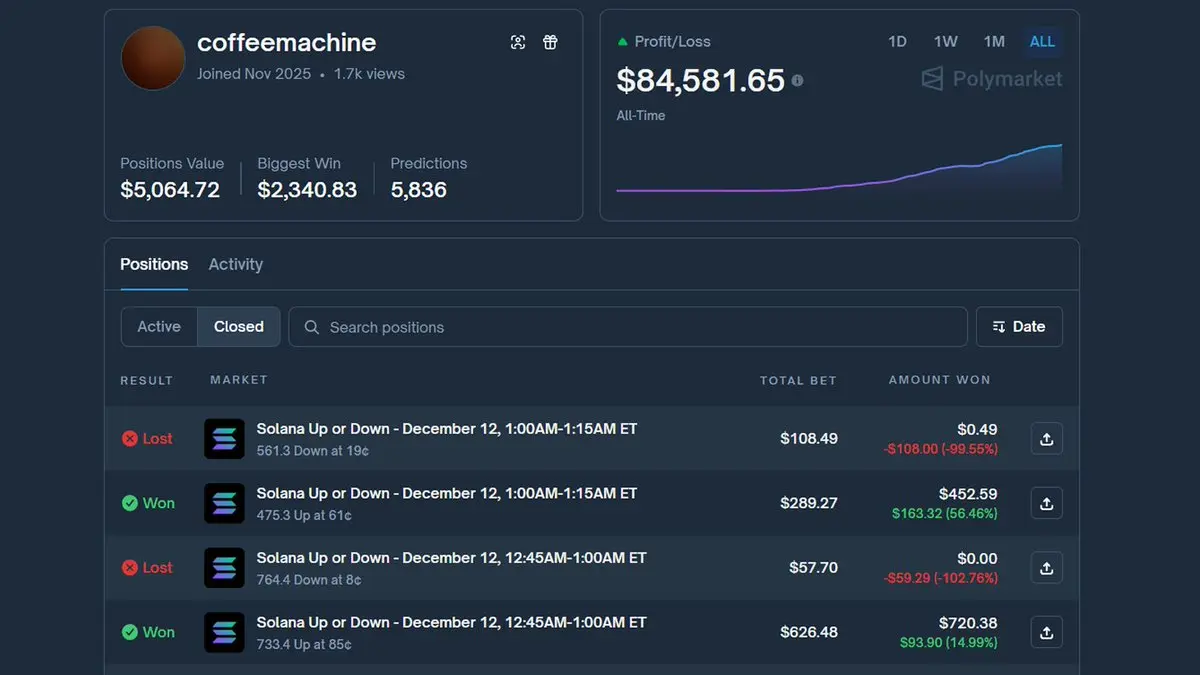Click the $84,581.65 profit figure
Image resolution: width=1200 pixels, height=675 pixels.
pyautogui.click(x=701, y=80)
